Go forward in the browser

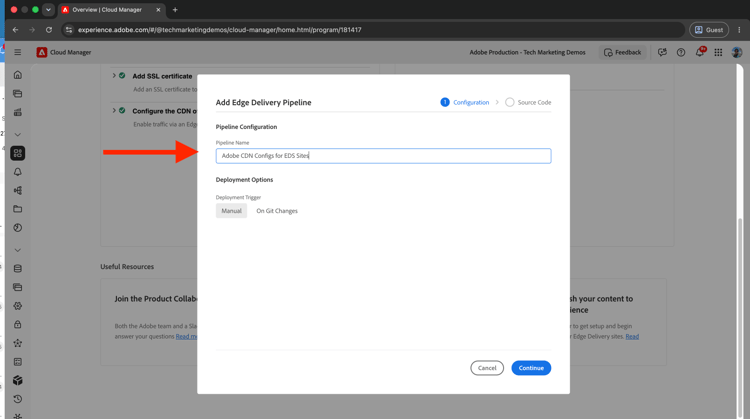(32, 30)
